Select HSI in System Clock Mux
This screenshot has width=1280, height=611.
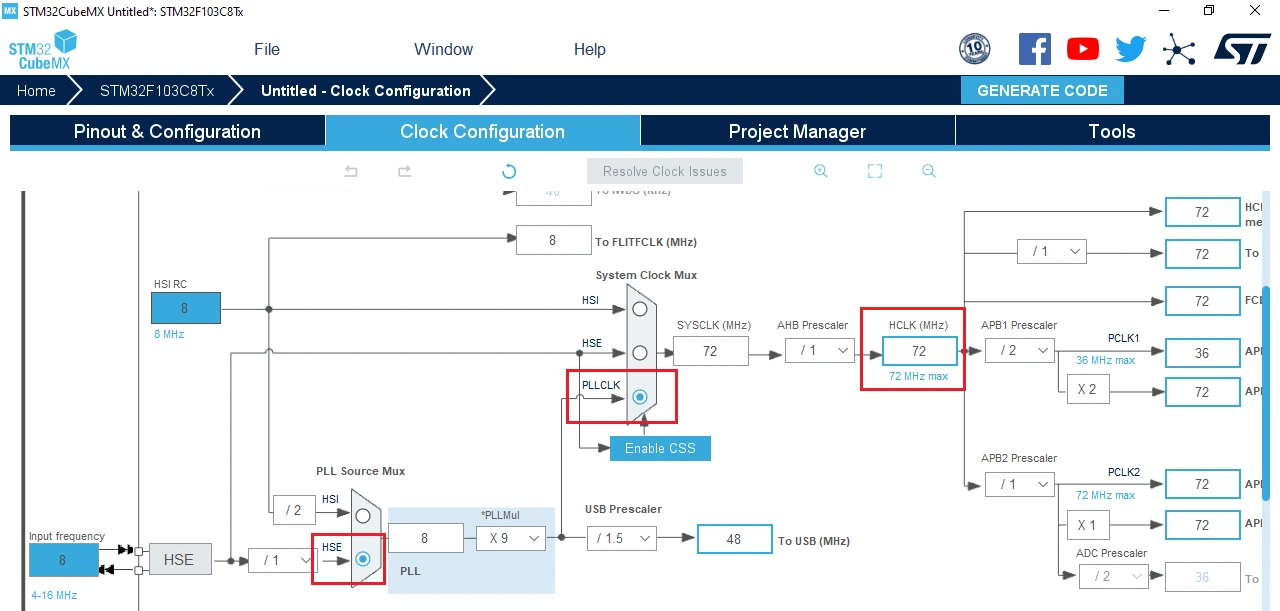click(639, 309)
